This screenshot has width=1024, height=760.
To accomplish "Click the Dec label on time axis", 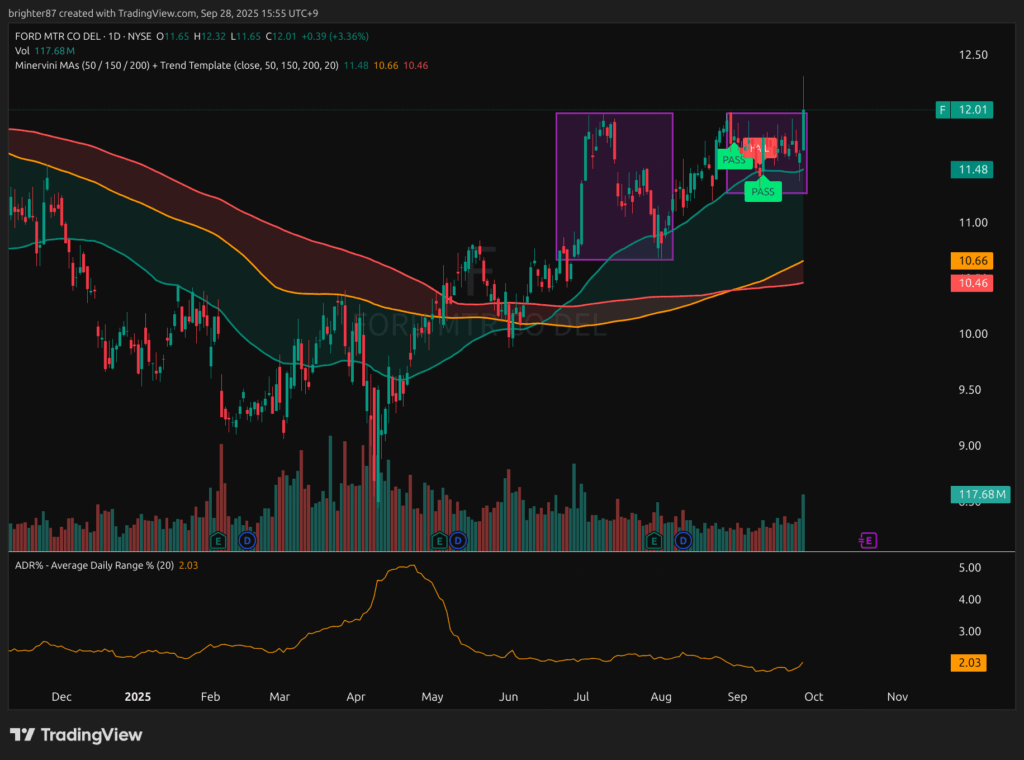I will [x=61, y=697].
